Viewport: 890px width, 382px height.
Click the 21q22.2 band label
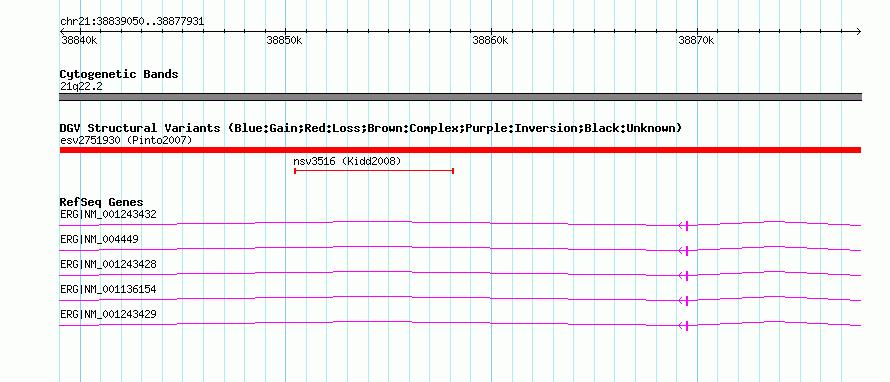pos(81,86)
